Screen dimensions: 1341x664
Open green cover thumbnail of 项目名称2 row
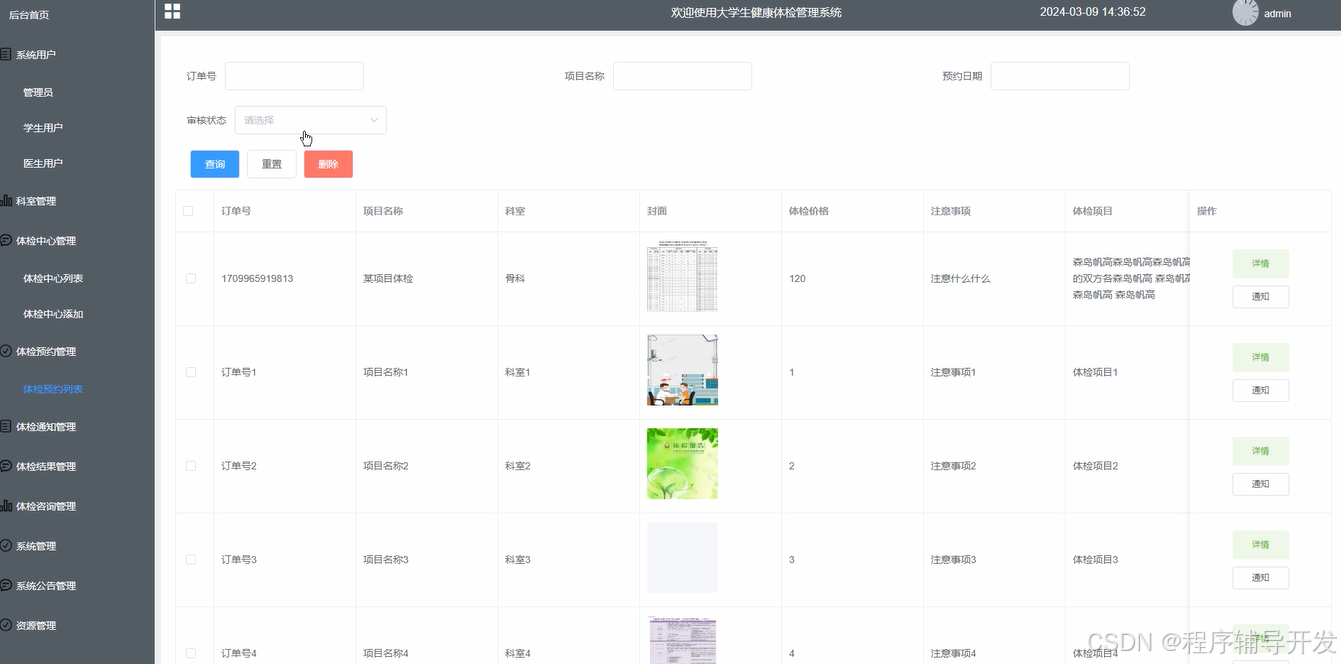point(682,464)
